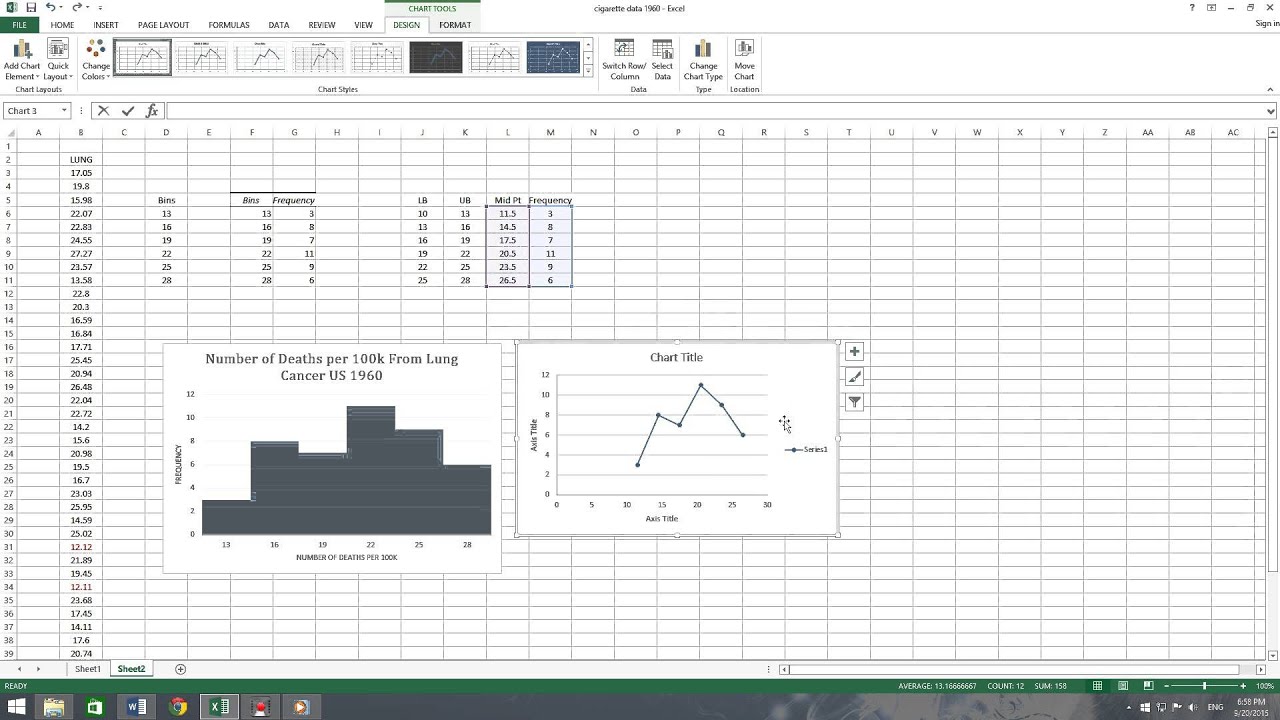Open the Windows Start button
This screenshot has height=720, width=1280.
[x=17, y=707]
